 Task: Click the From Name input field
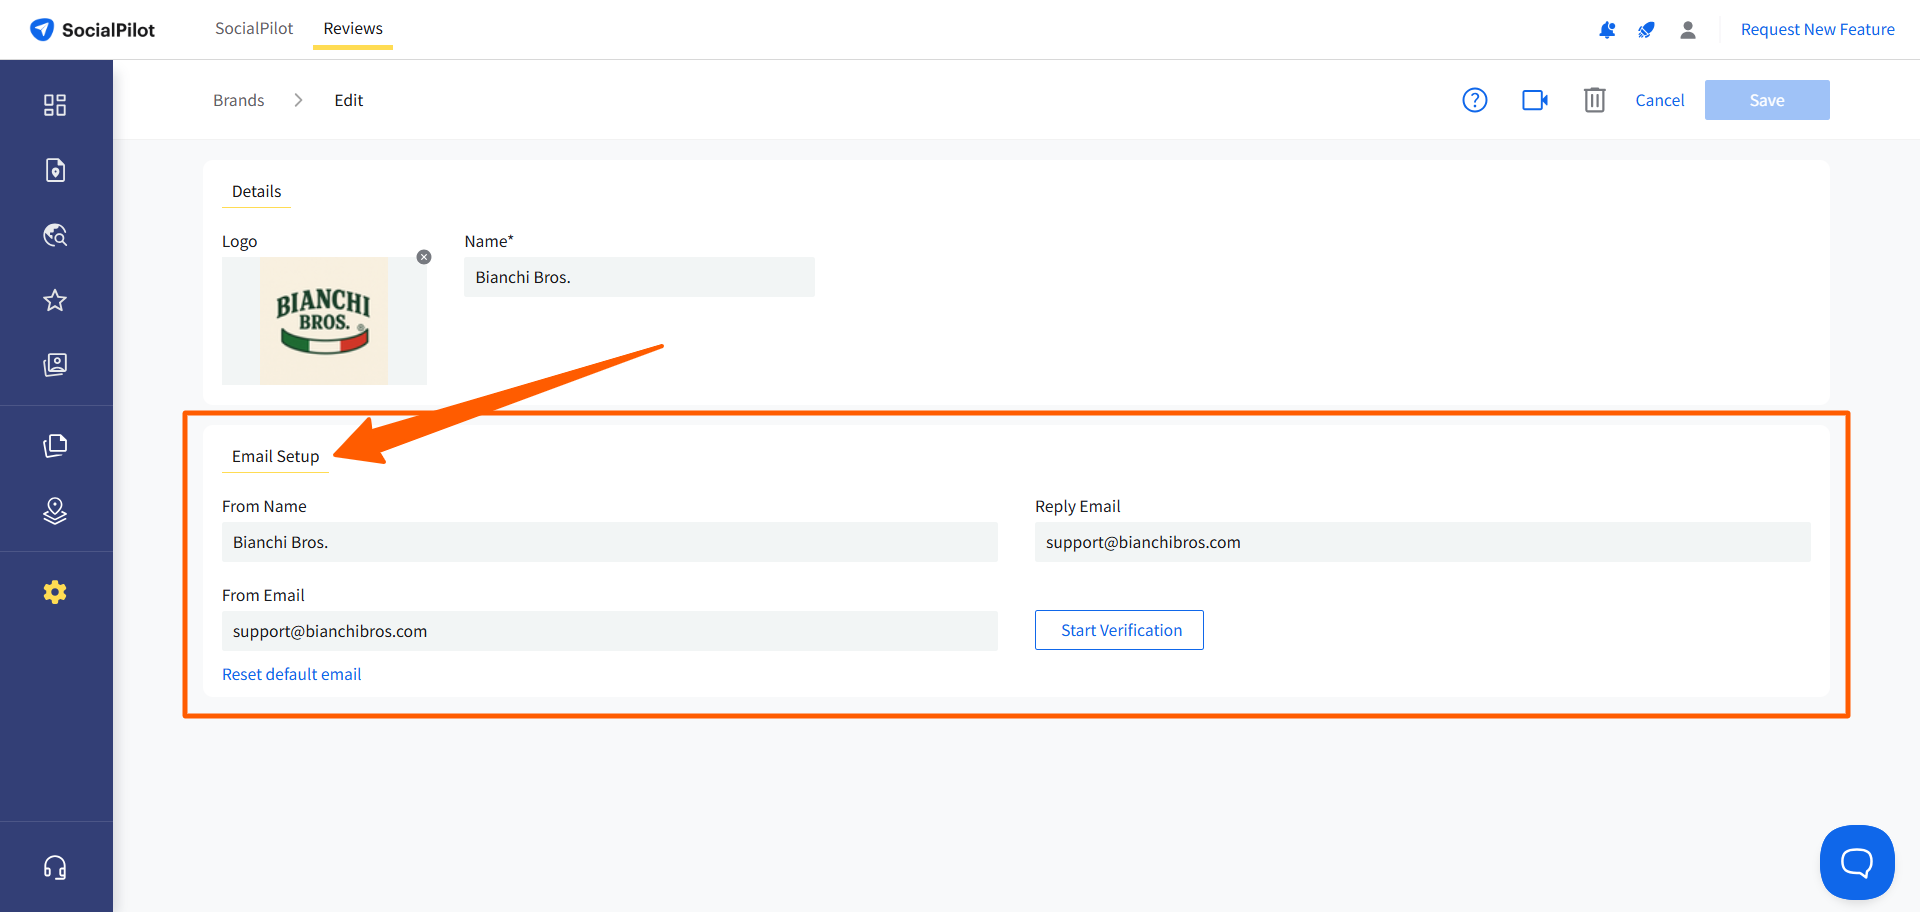click(610, 542)
